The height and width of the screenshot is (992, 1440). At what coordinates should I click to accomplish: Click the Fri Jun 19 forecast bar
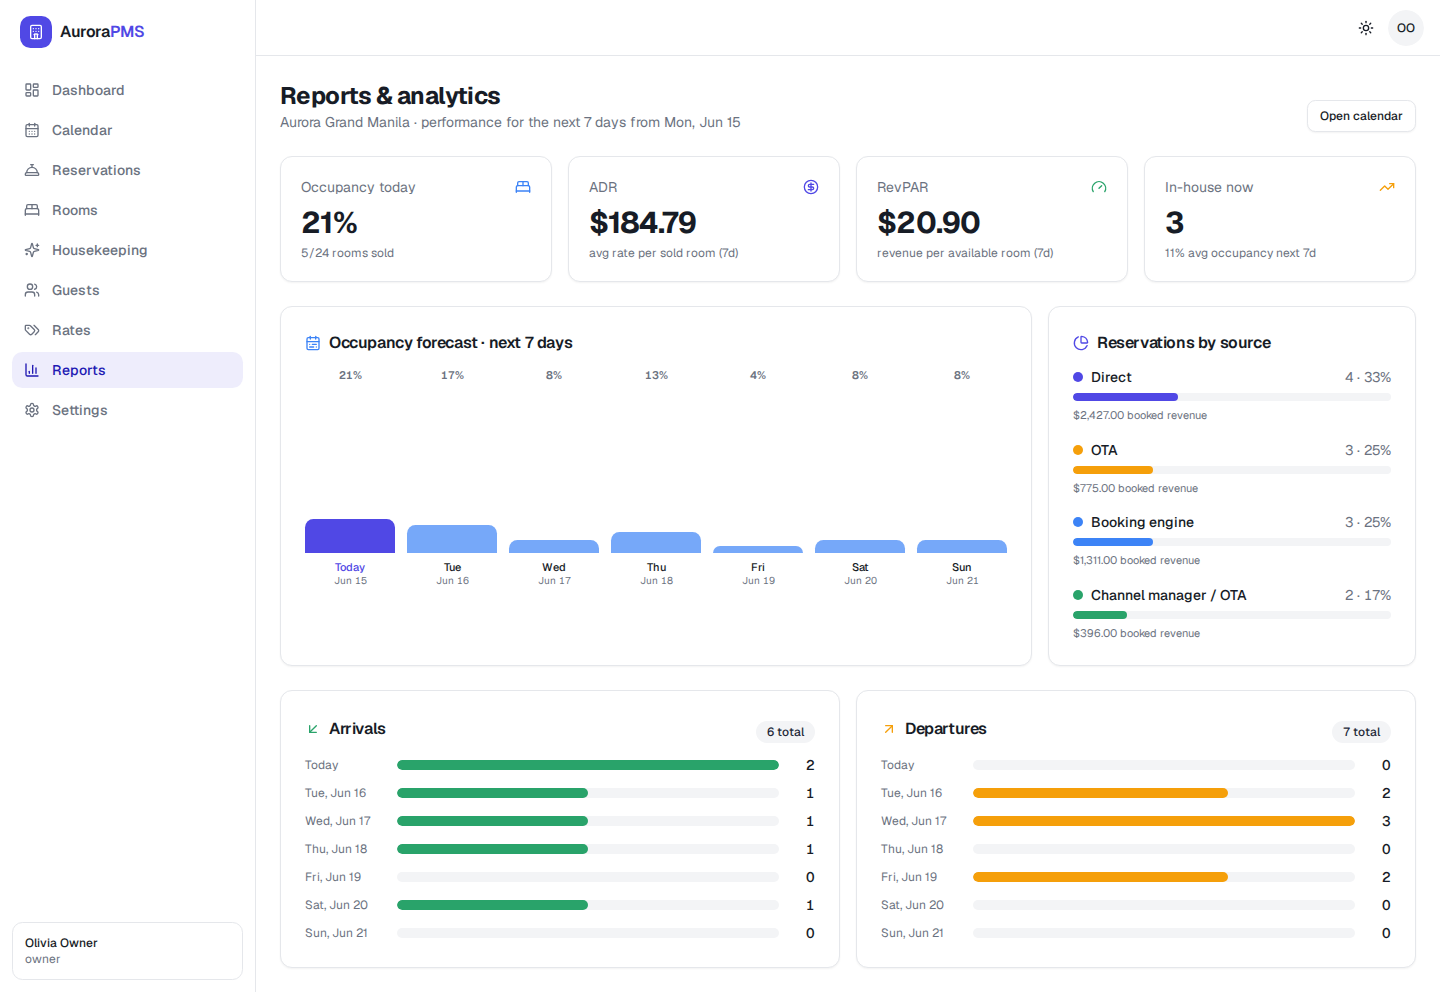[x=758, y=550]
